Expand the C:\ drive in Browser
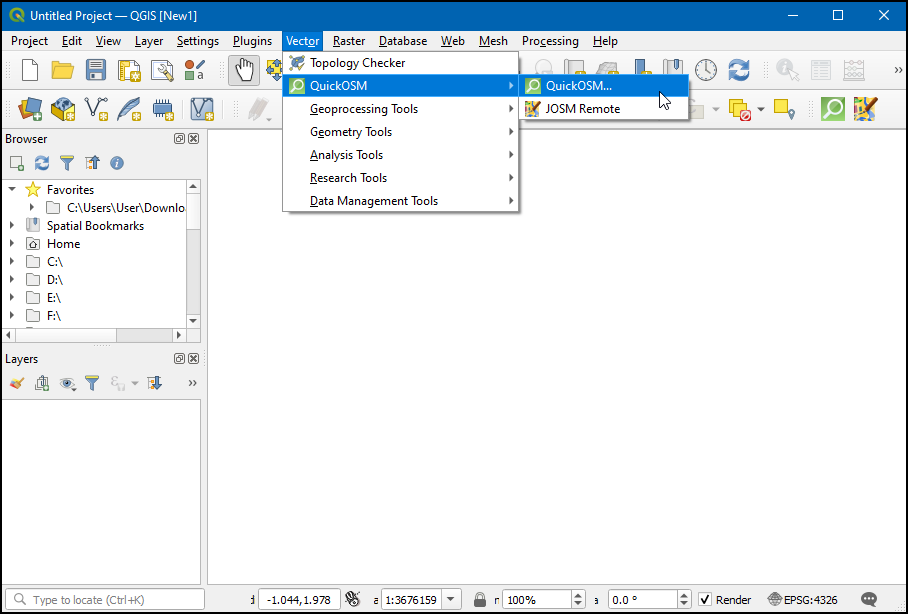Image resolution: width=908 pixels, height=614 pixels. (12, 261)
